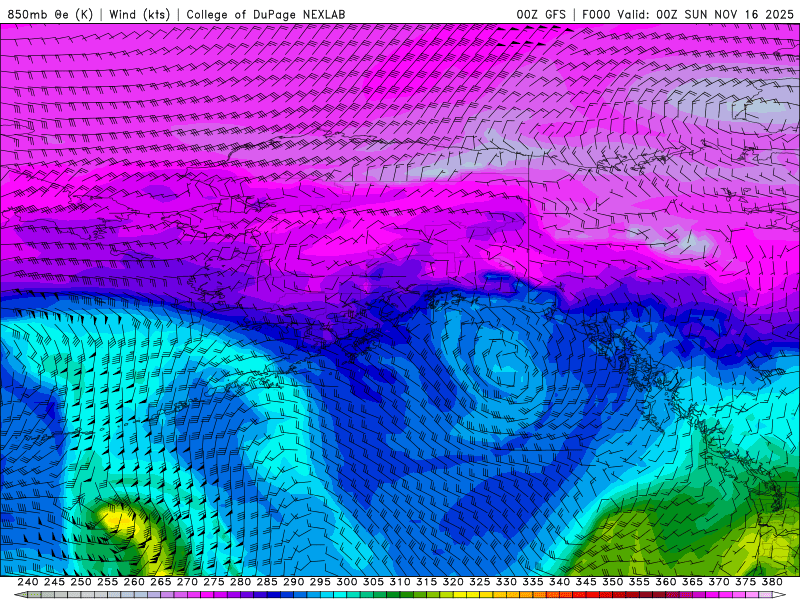
Task: Click the 265 colorbar label
Action: (x=160, y=582)
